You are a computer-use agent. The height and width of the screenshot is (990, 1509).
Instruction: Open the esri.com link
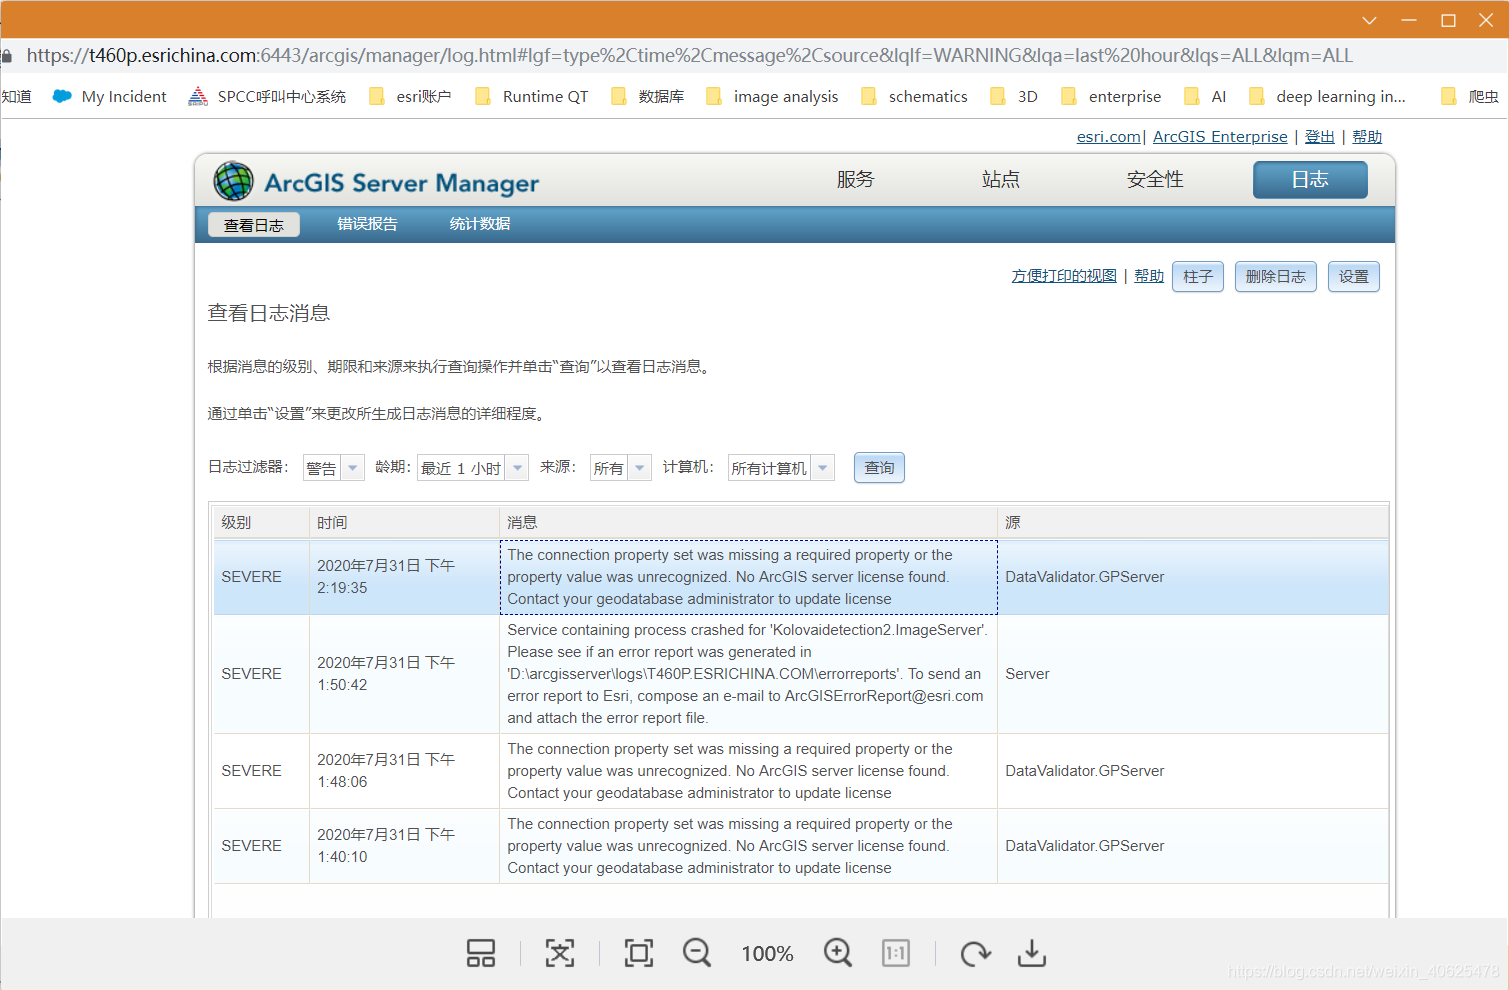pyautogui.click(x=1109, y=136)
